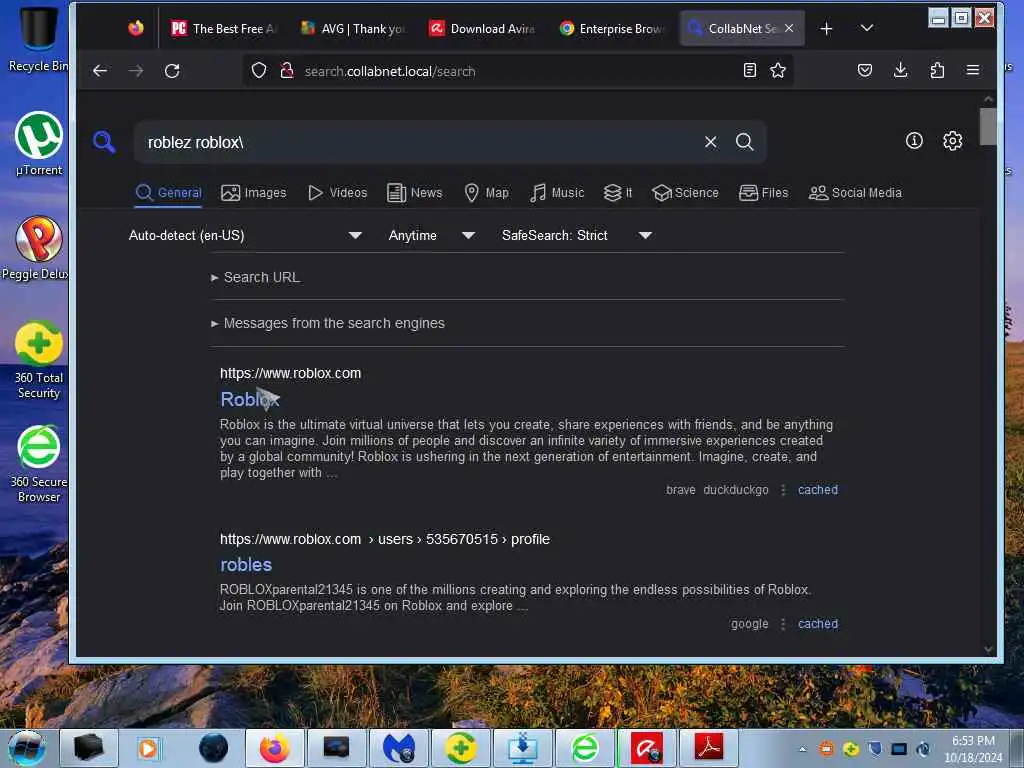The width and height of the screenshot is (1024, 768).
Task: Open 360 Secure Browser desktop icon
Action: [x=39, y=464]
